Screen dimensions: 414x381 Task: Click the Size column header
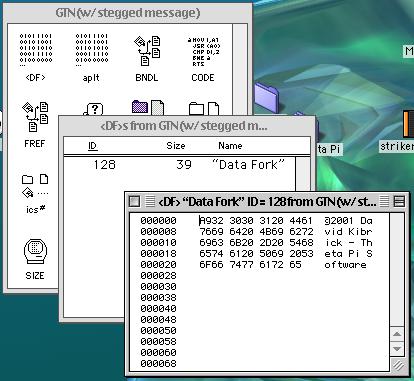[176, 146]
